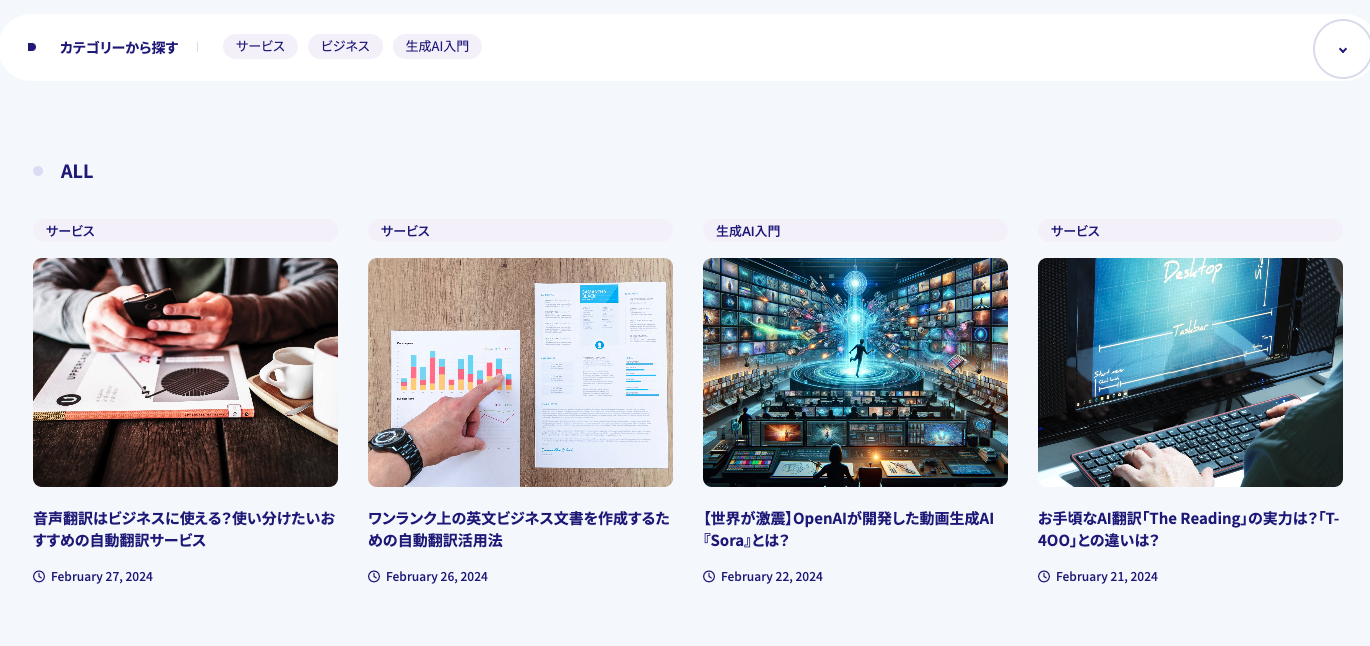Open the bar chart document article thumbnail
The image size is (1370, 646).
[x=520, y=372]
